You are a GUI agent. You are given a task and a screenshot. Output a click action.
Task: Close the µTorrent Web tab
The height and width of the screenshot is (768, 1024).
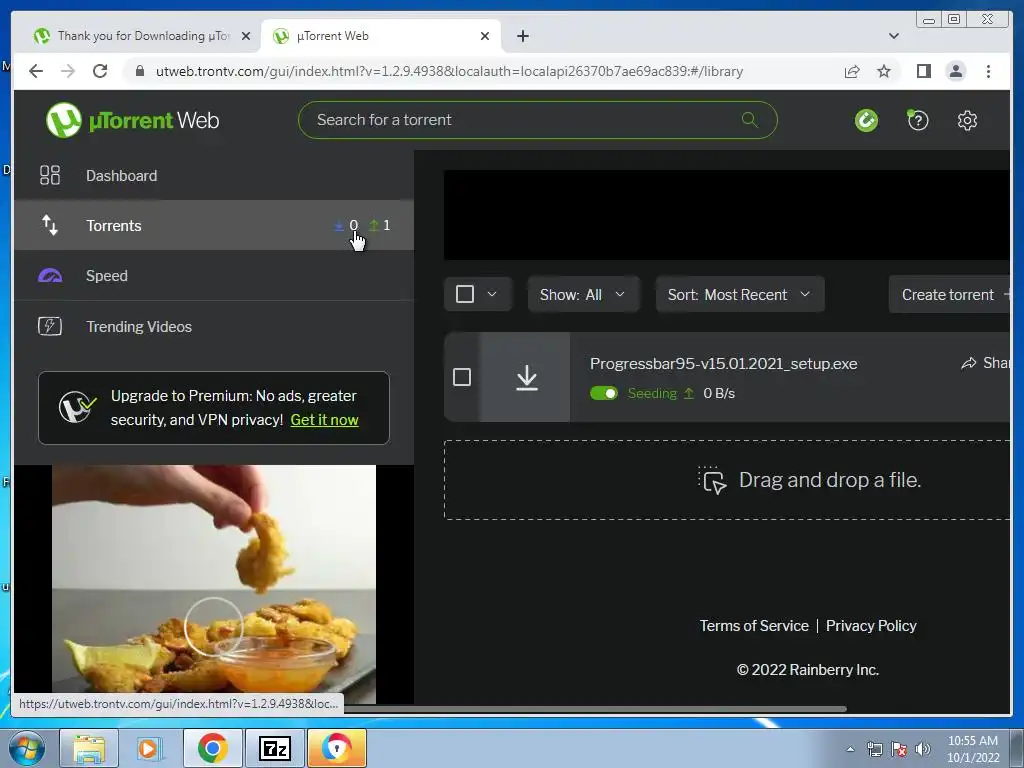(485, 36)
